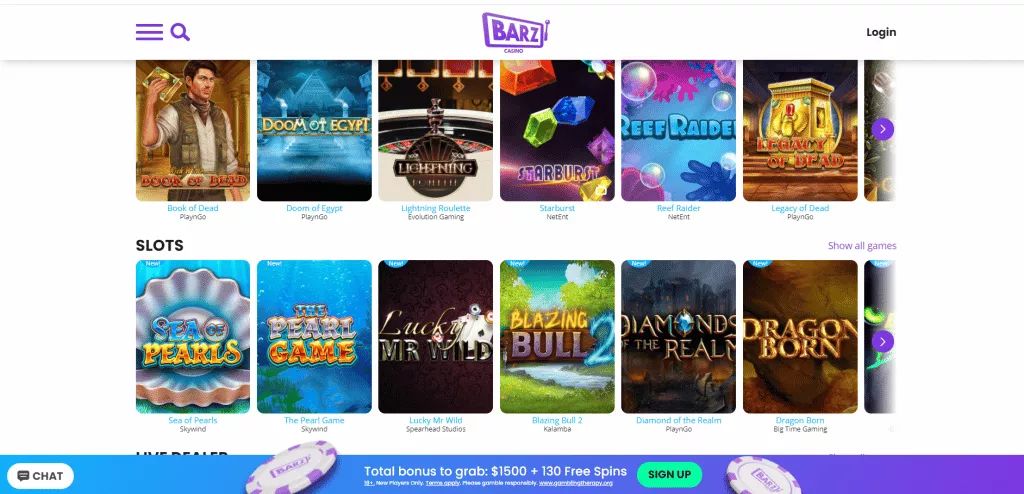This screenshot has width=1024, height=494.
Task: Launch Lightning Roulette game tile
Action: [x=436, y=131]
